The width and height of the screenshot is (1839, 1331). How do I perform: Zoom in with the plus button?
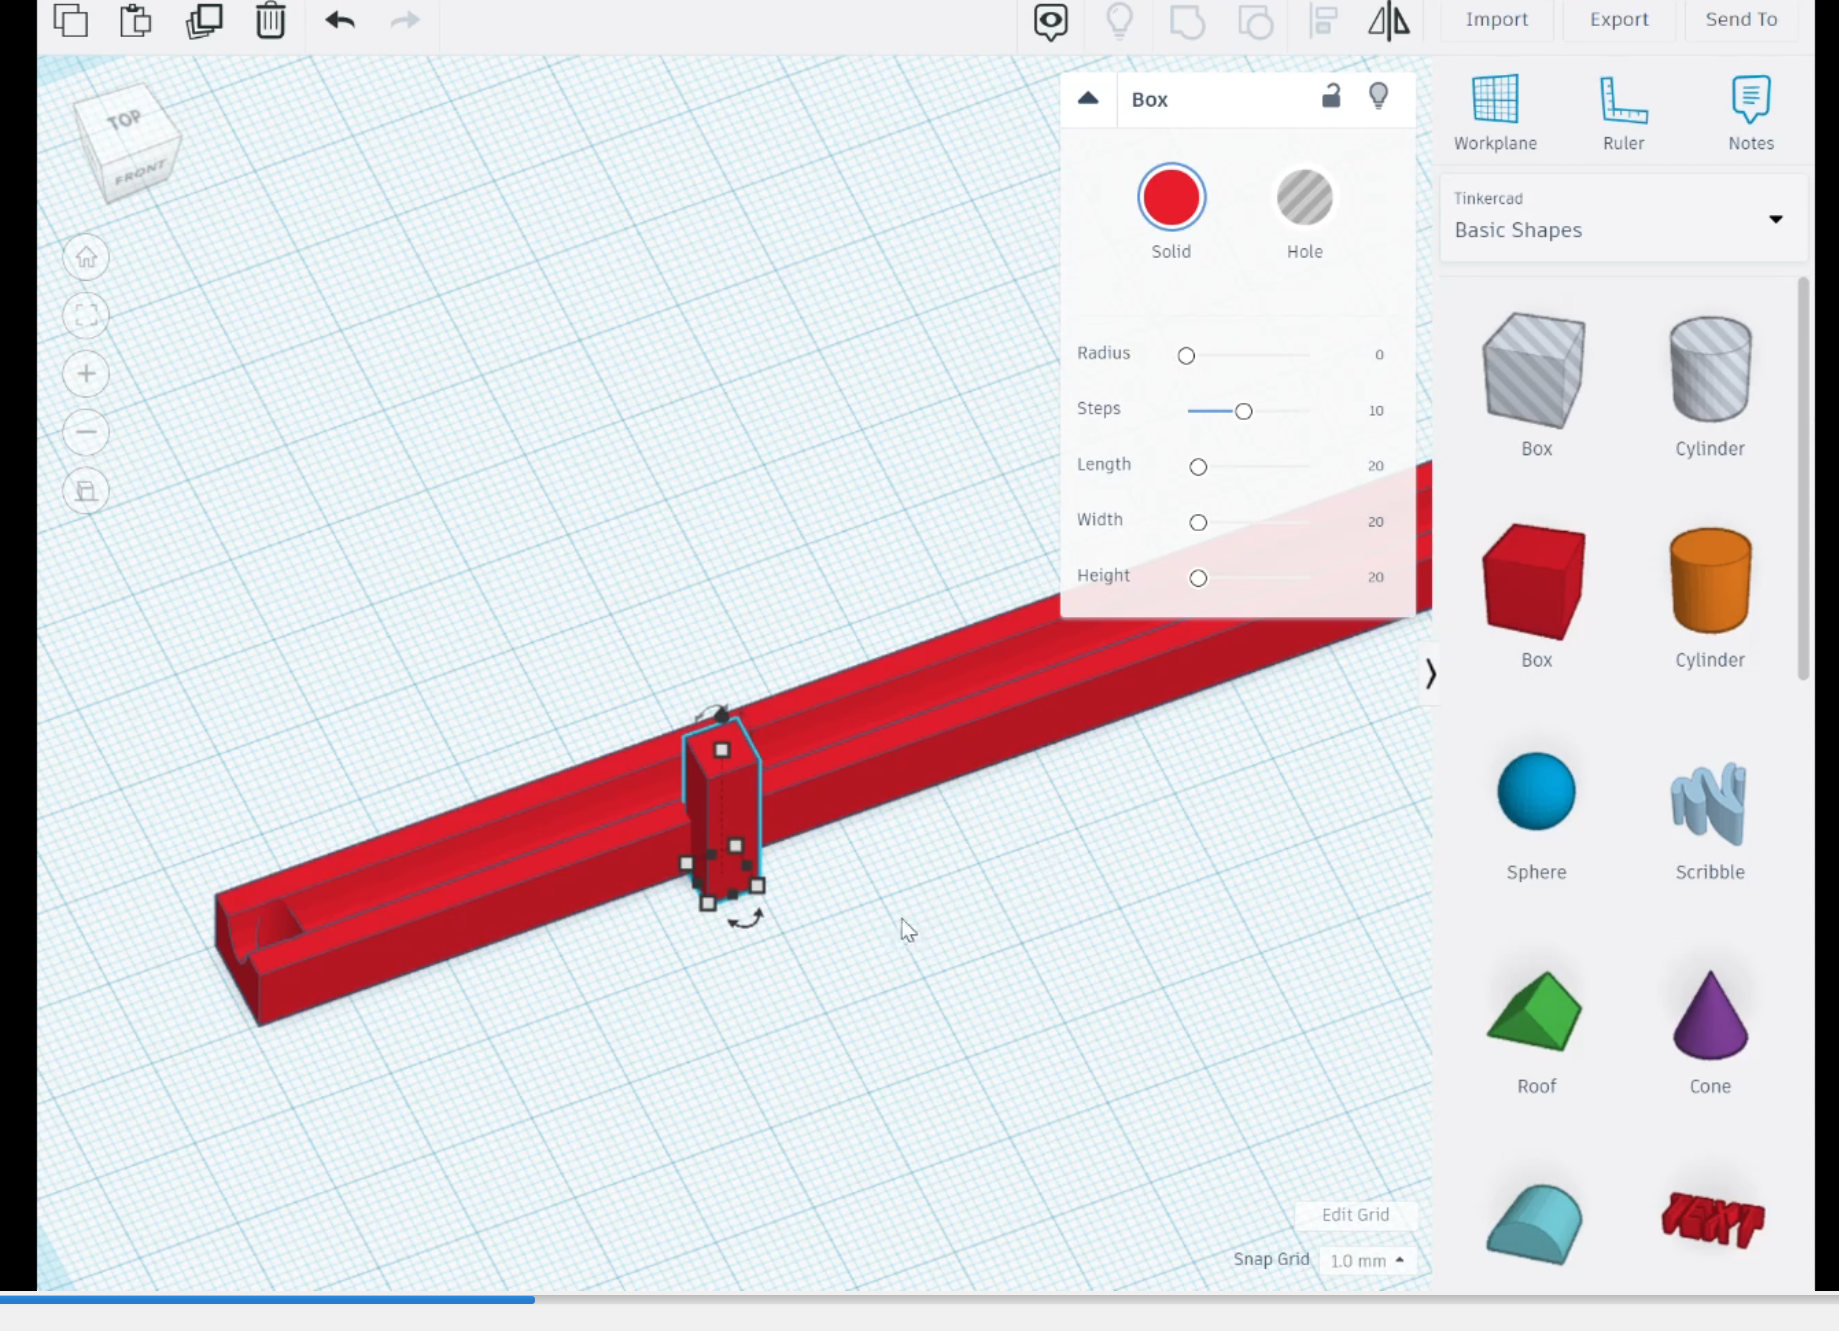click(87, 374)
